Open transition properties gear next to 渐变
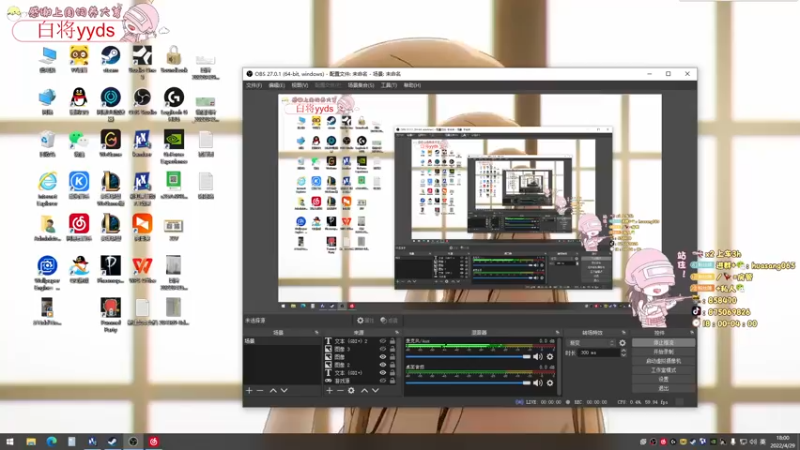Screen dimensions: 800x450 [x=622, y=343]
